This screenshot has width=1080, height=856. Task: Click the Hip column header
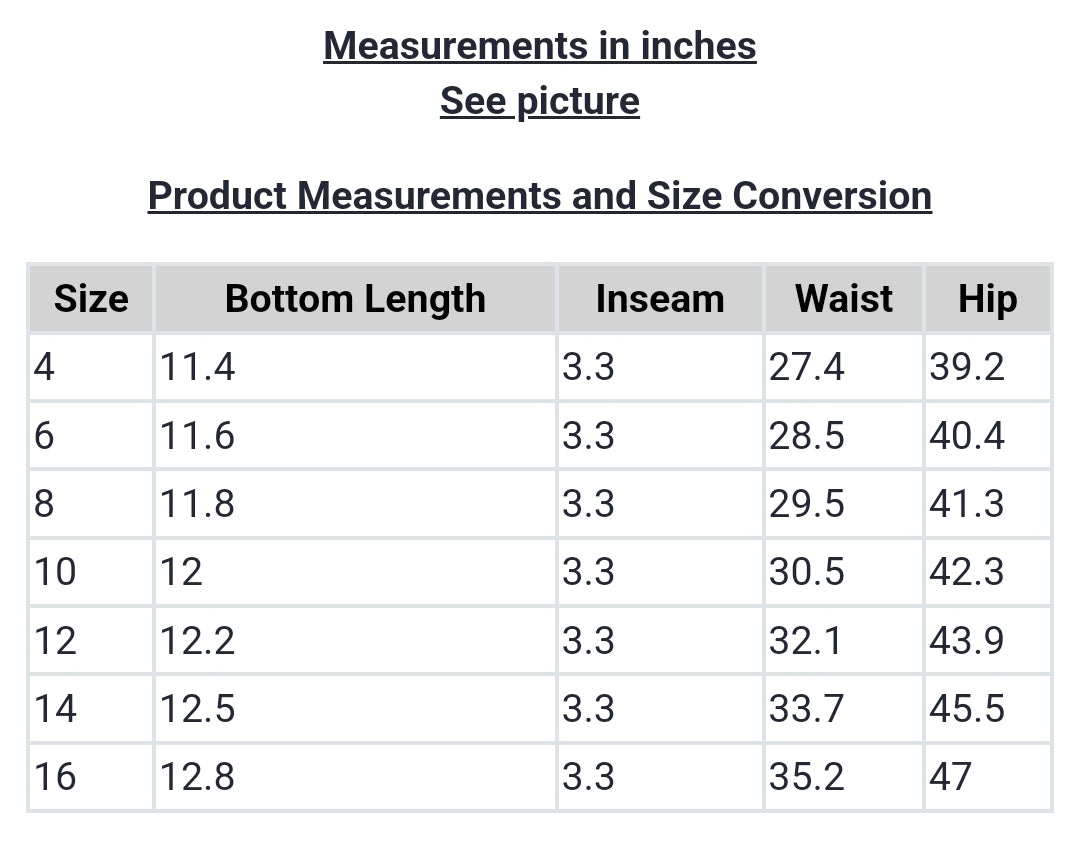pos(987,299)
